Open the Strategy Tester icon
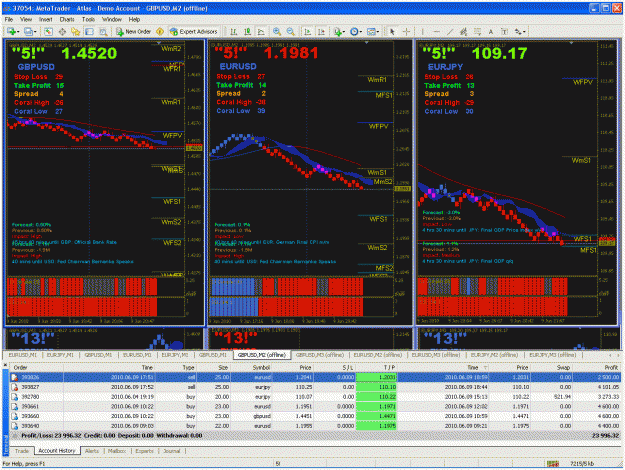This screenshot has width=625, height=470. coord(103,31)
